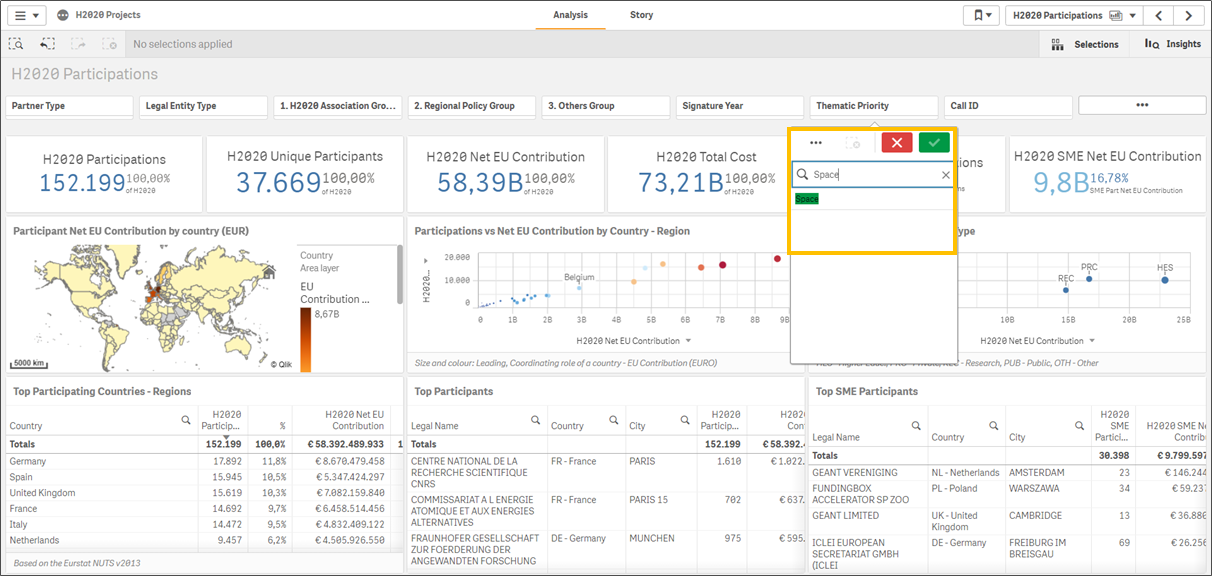Search City column in Top SME Participants

click(1080, 426)
